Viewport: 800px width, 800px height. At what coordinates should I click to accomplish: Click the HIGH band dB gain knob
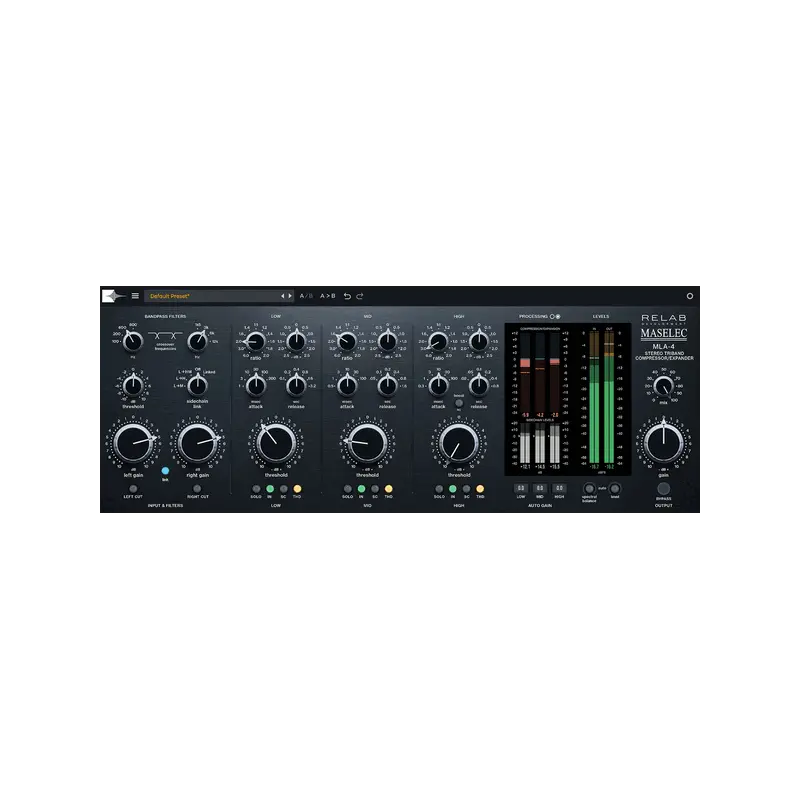pyautogui.click(x=479, y=341)
